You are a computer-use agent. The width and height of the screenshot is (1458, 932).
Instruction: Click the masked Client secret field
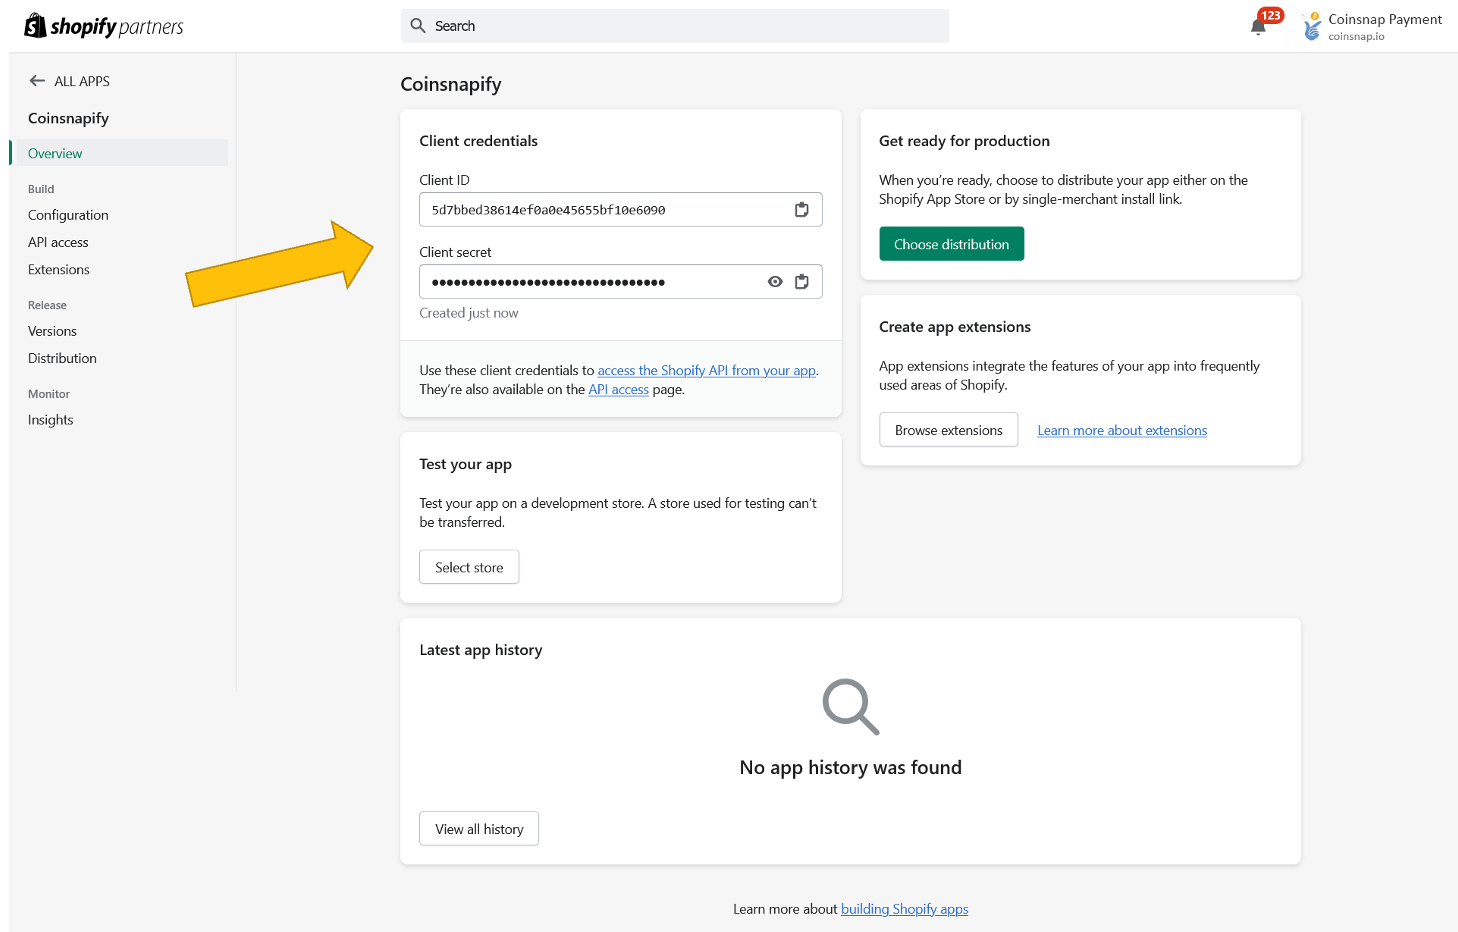621,282
